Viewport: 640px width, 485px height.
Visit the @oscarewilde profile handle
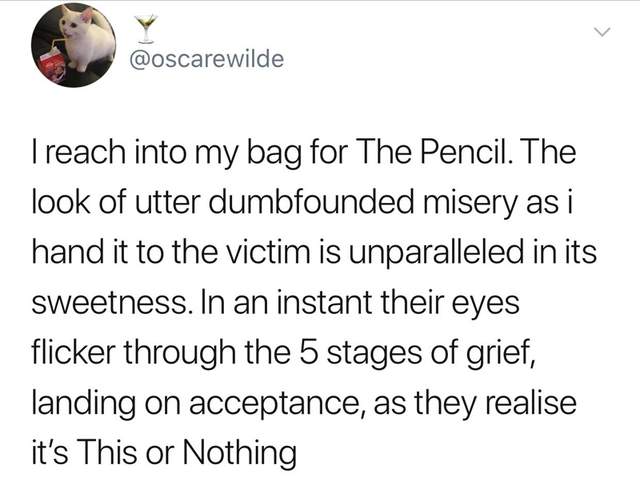click(x=207, y=59)
